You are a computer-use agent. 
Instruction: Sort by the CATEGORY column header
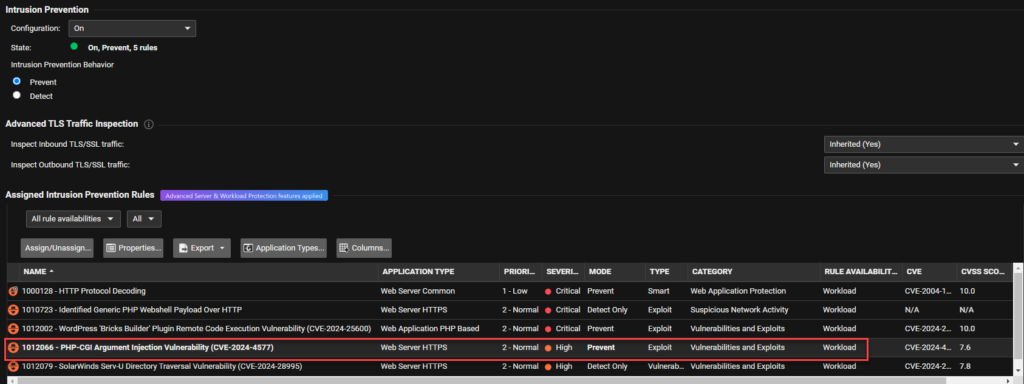click(x=753, y=272)
